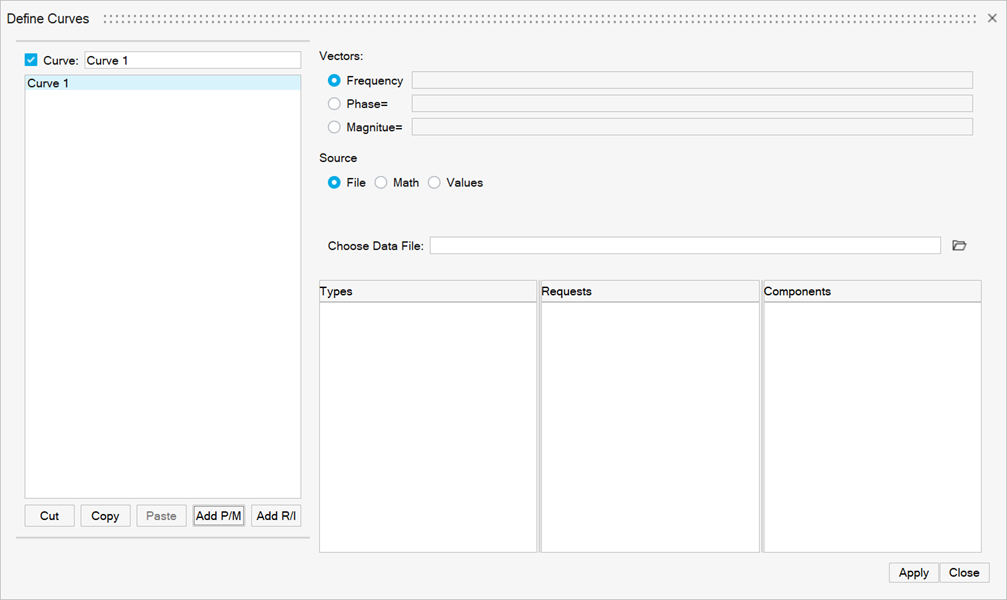This screenshot has width=1007, height=600.
Task: Select Curve 1 in the curve list
Action: (x=162, y=84)
